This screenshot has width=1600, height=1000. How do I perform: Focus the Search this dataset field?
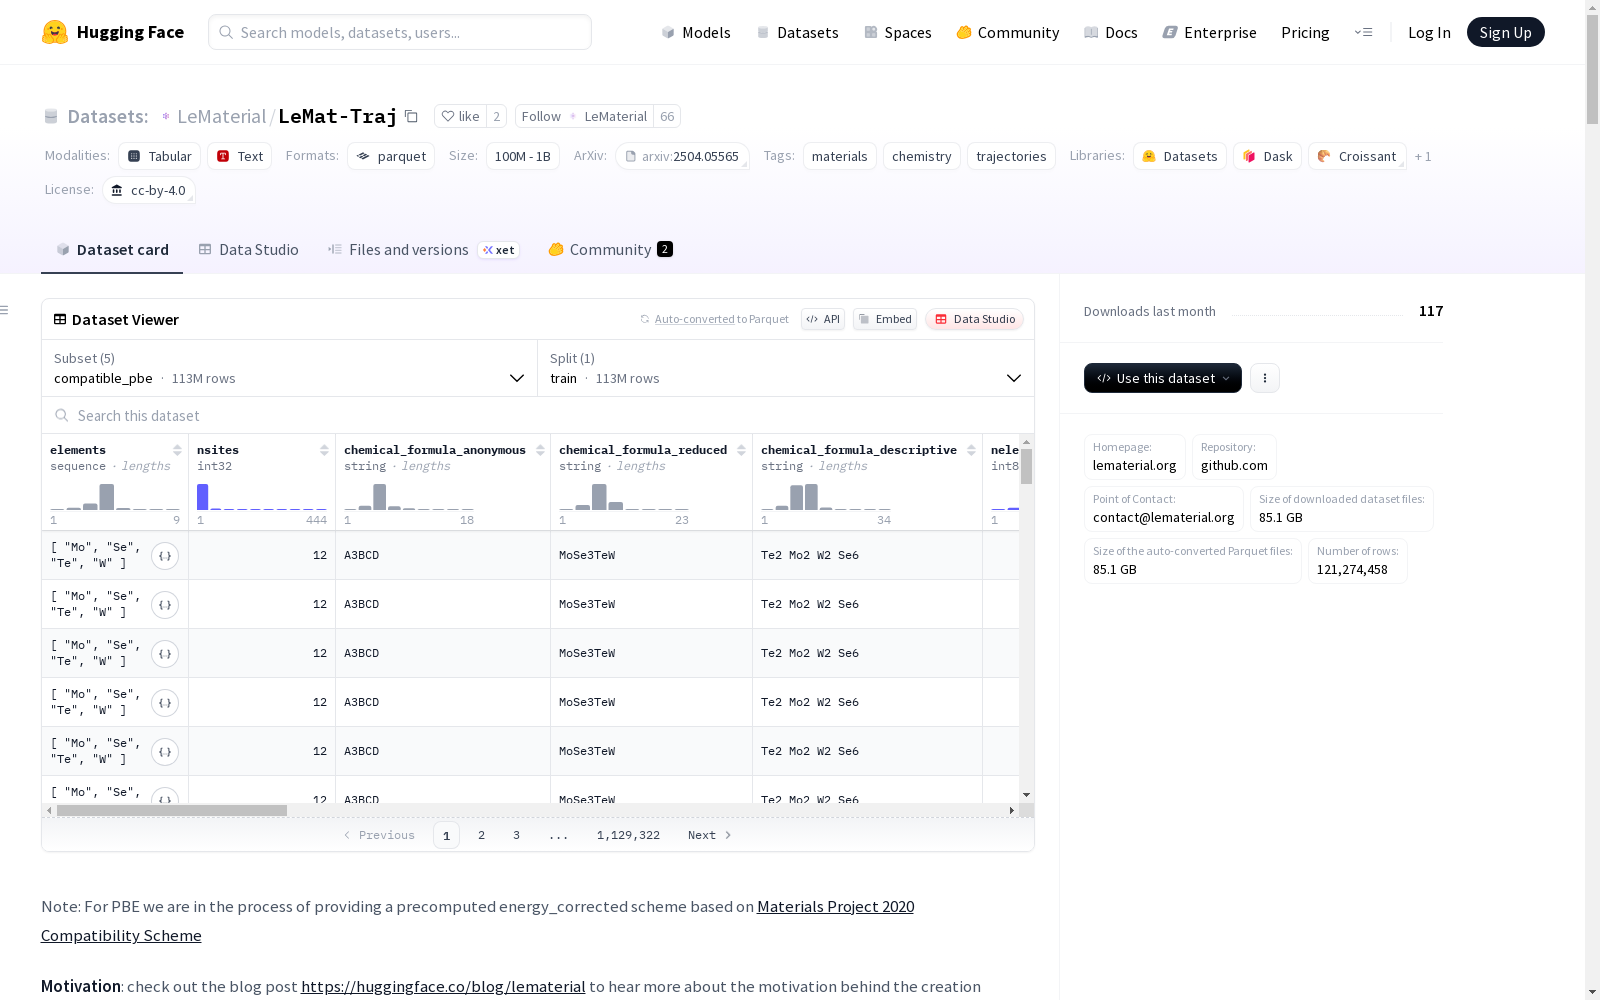538,415
